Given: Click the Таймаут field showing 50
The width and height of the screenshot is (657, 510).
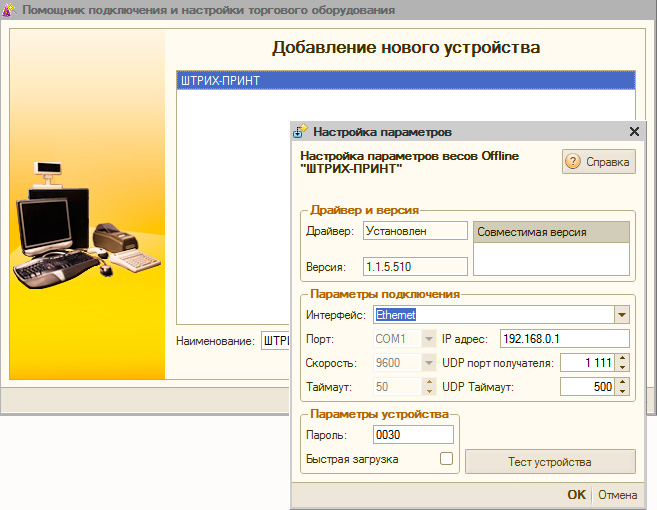Looking at the screenshot, I should coord(397,386).
